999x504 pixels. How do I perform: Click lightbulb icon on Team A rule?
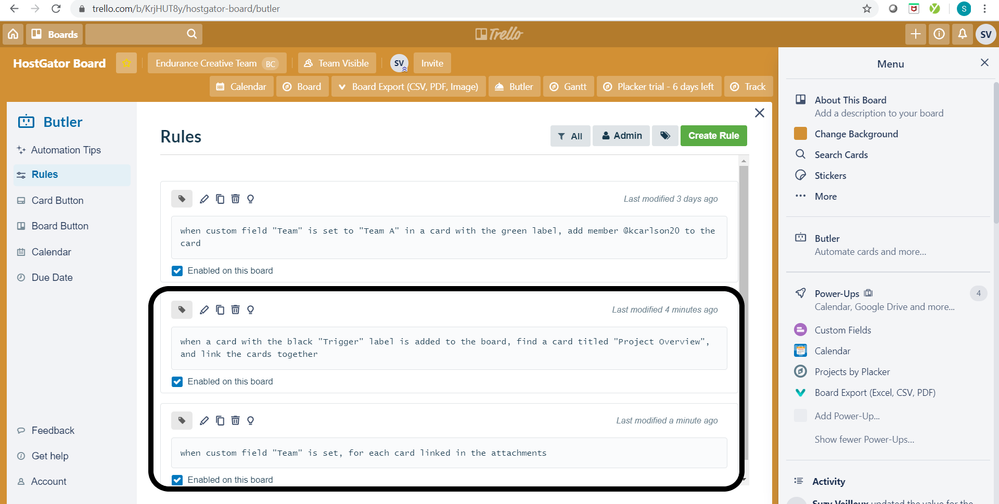(x=250, y=199)
